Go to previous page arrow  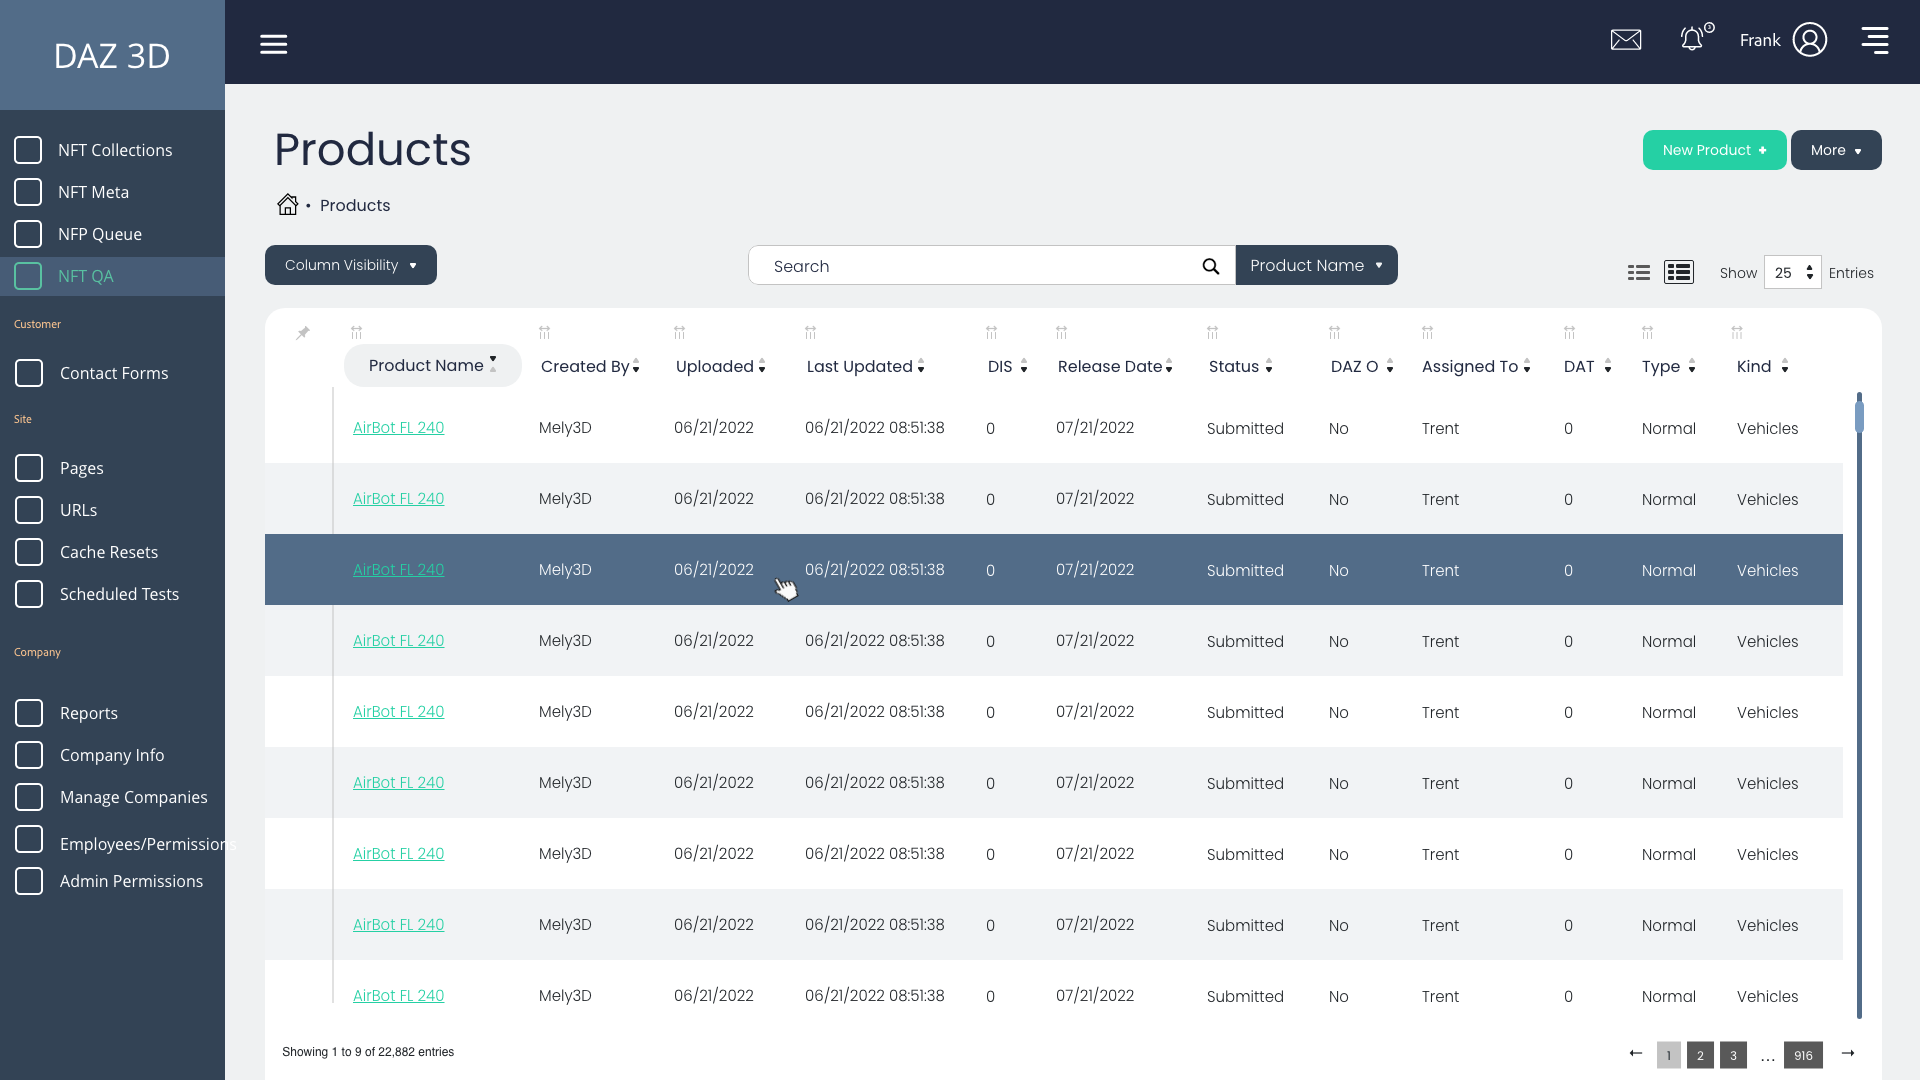click(x=1635, y=1053)
